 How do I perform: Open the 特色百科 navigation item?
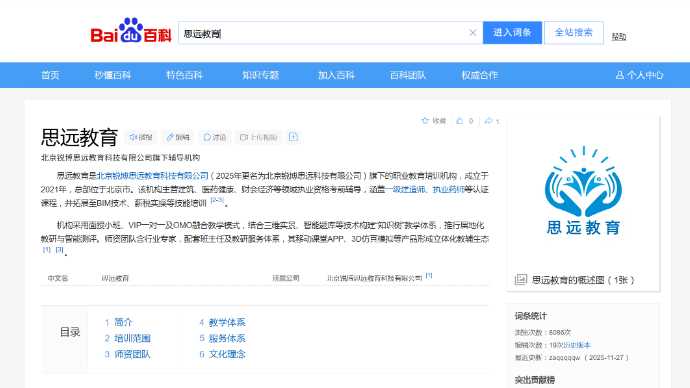[x=184, y=75]
